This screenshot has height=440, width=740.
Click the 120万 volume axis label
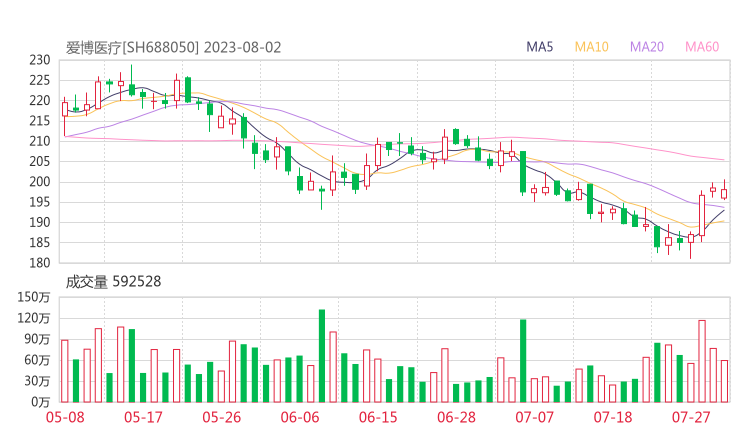coord(34,318)
